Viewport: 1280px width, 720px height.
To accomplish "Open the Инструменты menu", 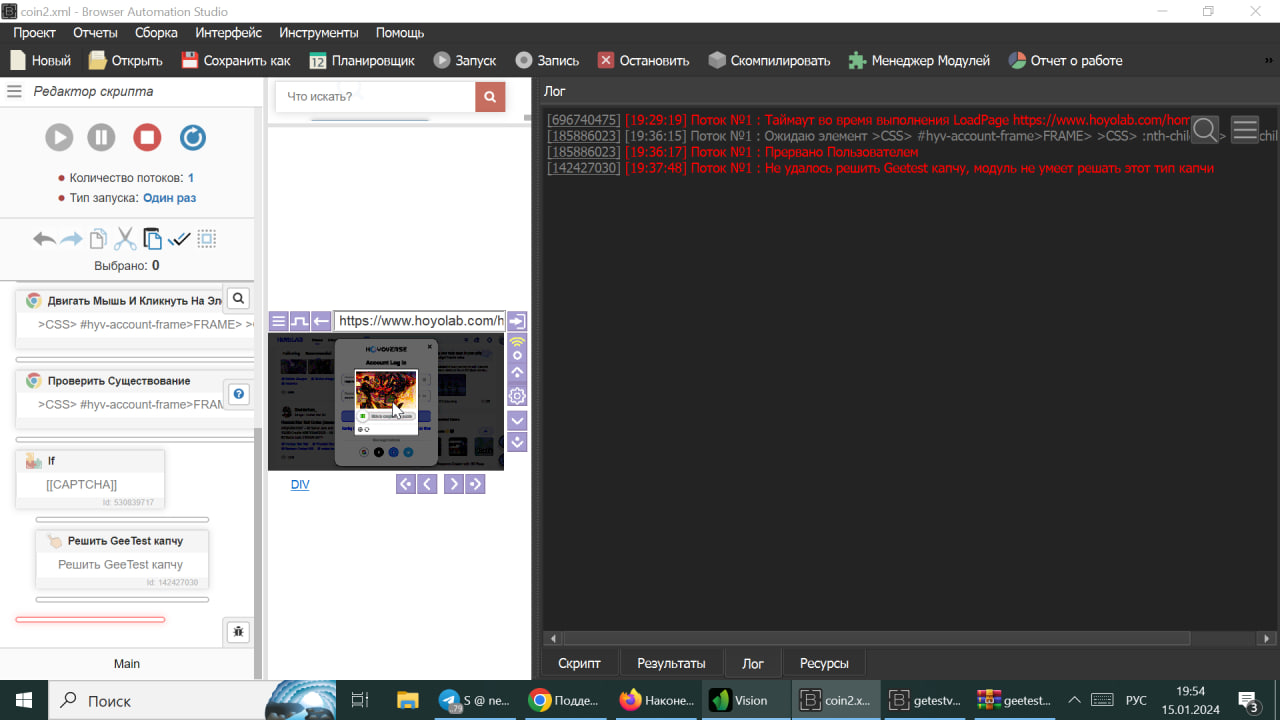I will (318, 33).
